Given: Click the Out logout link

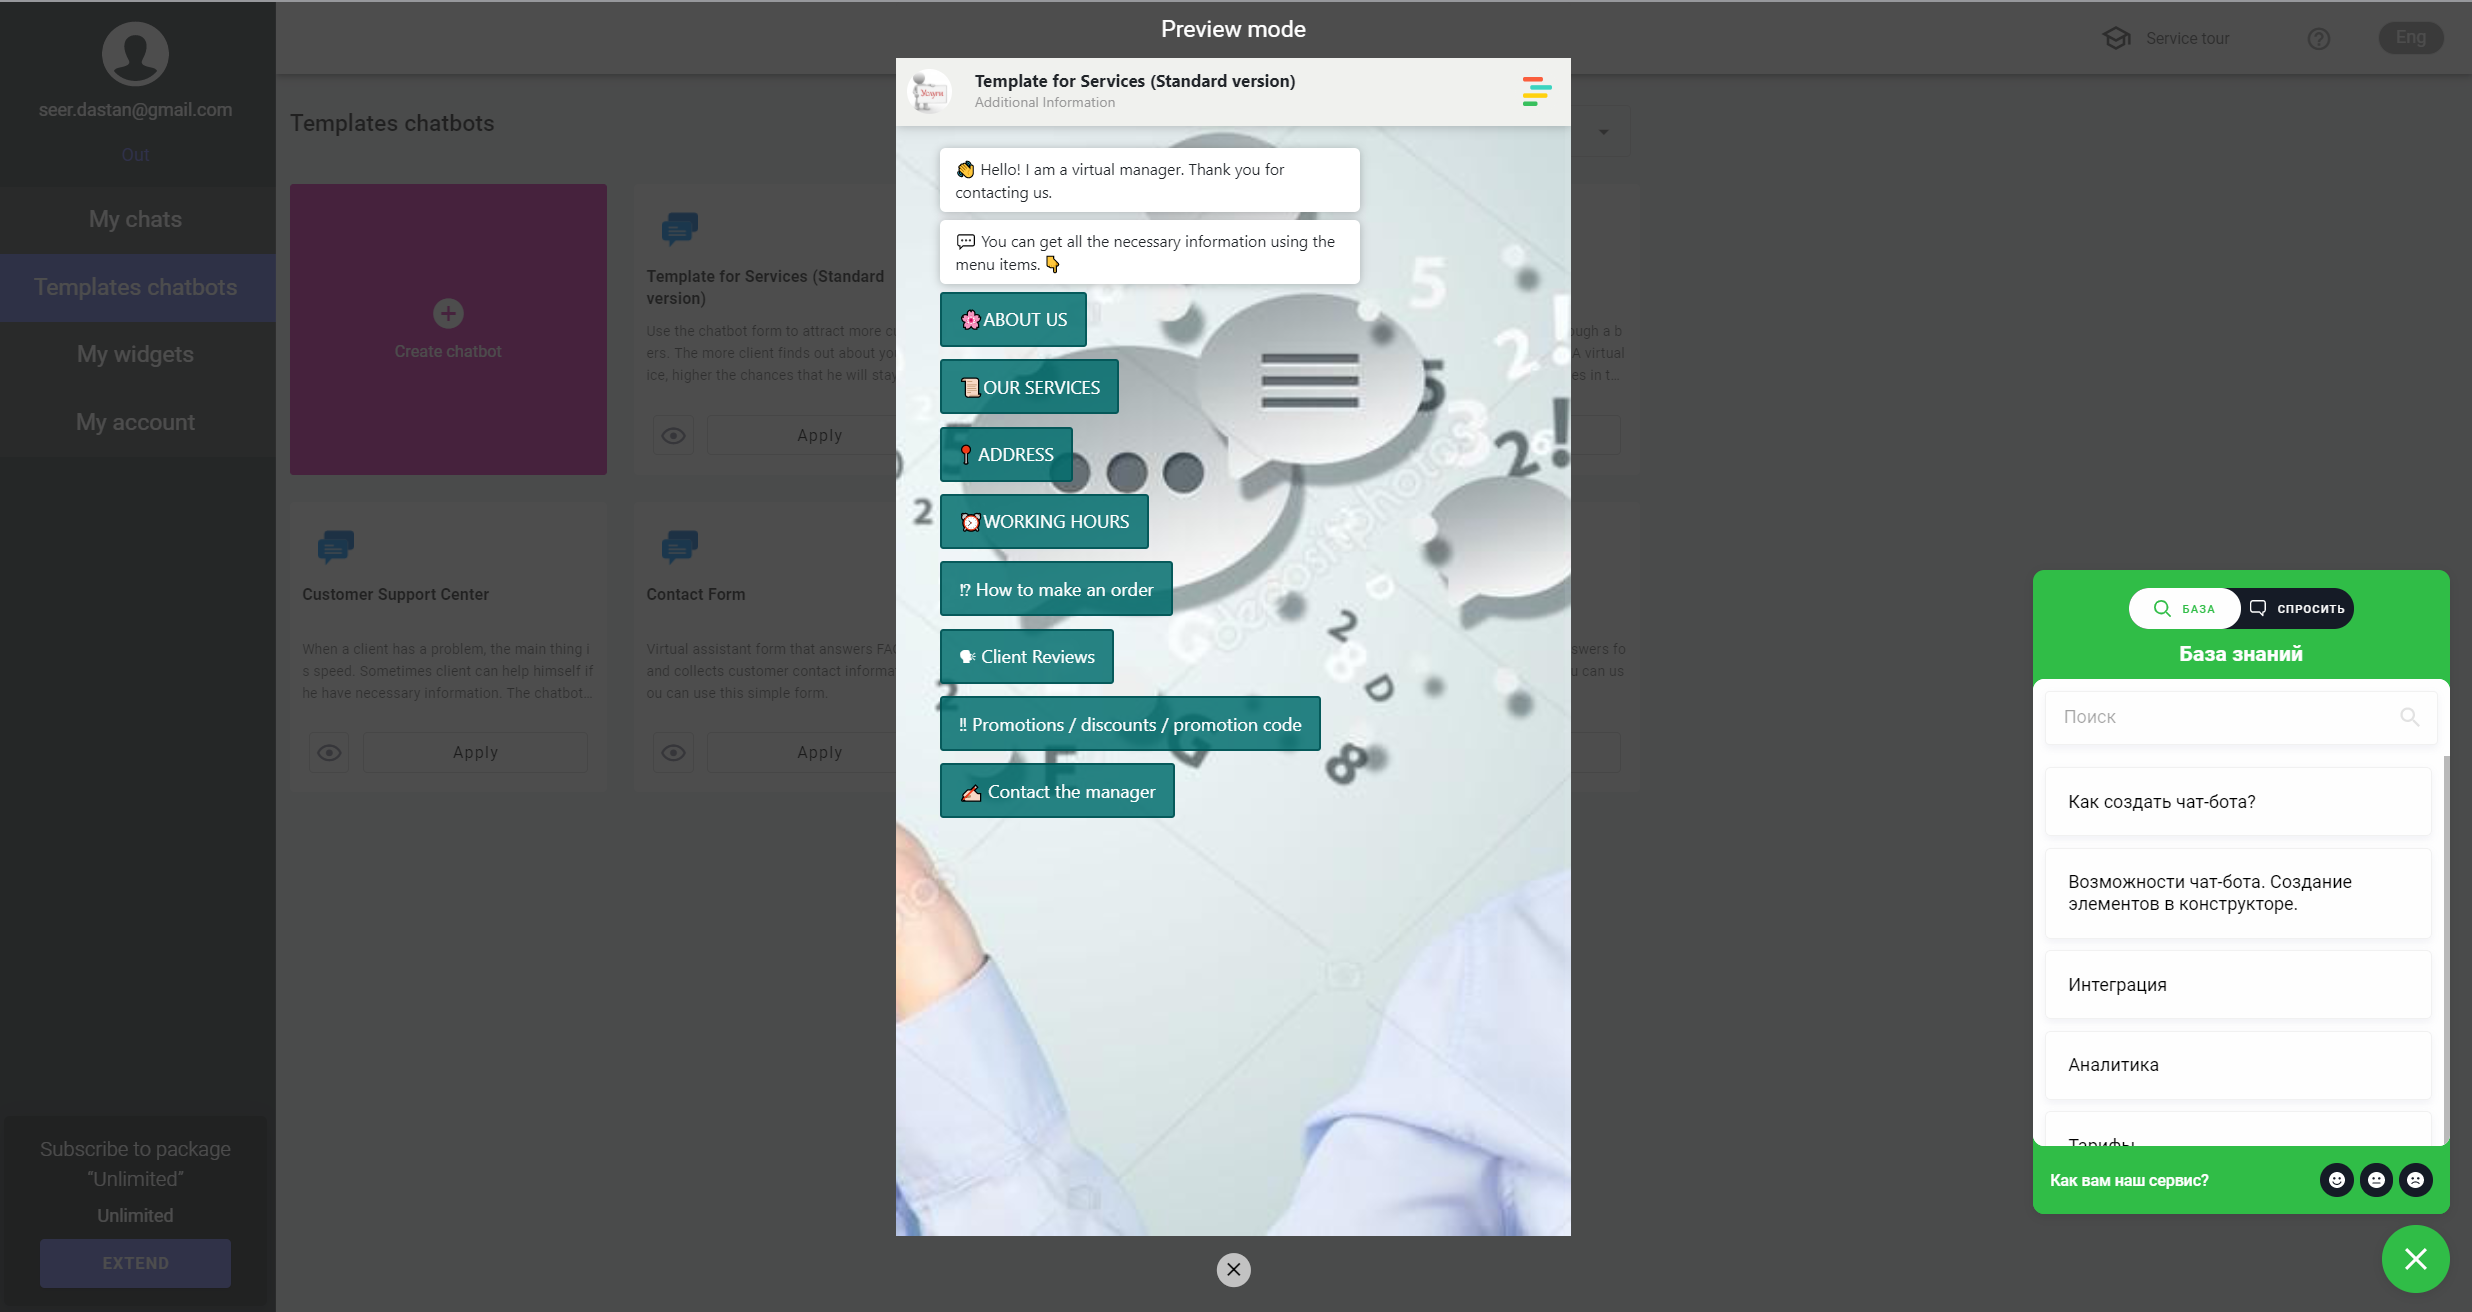Looking at the screenshot, I should [135, 155].
